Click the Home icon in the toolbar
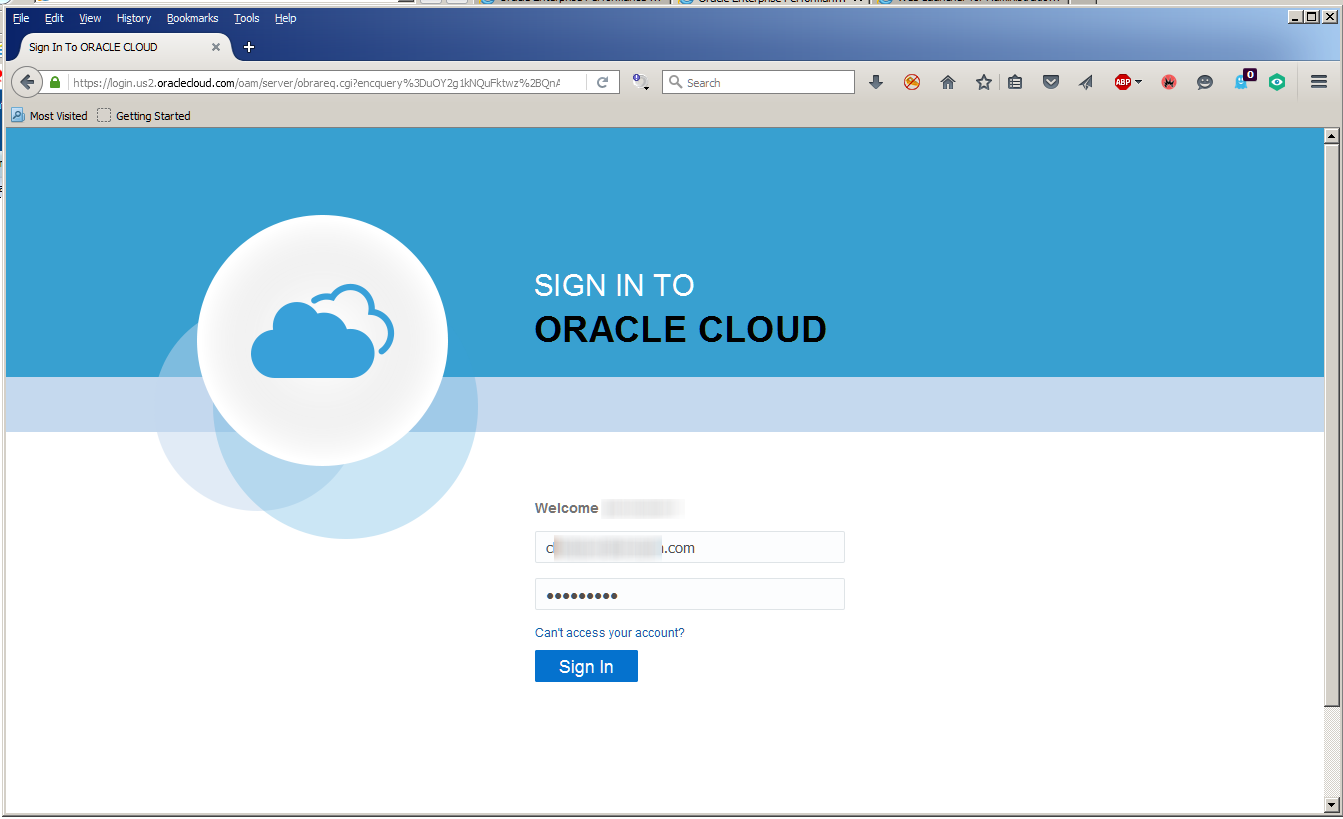Image resolution: width=1343 pixels, height=819 pixels. [948, 83]
